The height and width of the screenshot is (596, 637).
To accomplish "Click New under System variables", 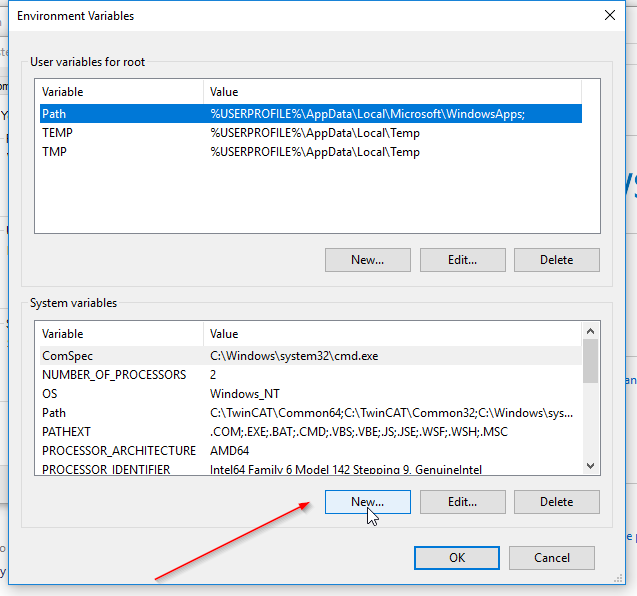I will (368, 502).
